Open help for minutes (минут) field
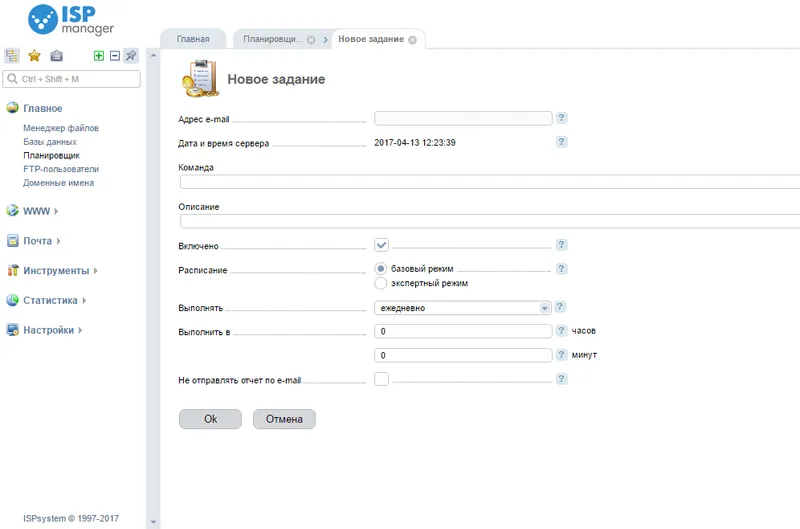Image resolution: width=800 pixels, height=529 pixels. [561, 355]
